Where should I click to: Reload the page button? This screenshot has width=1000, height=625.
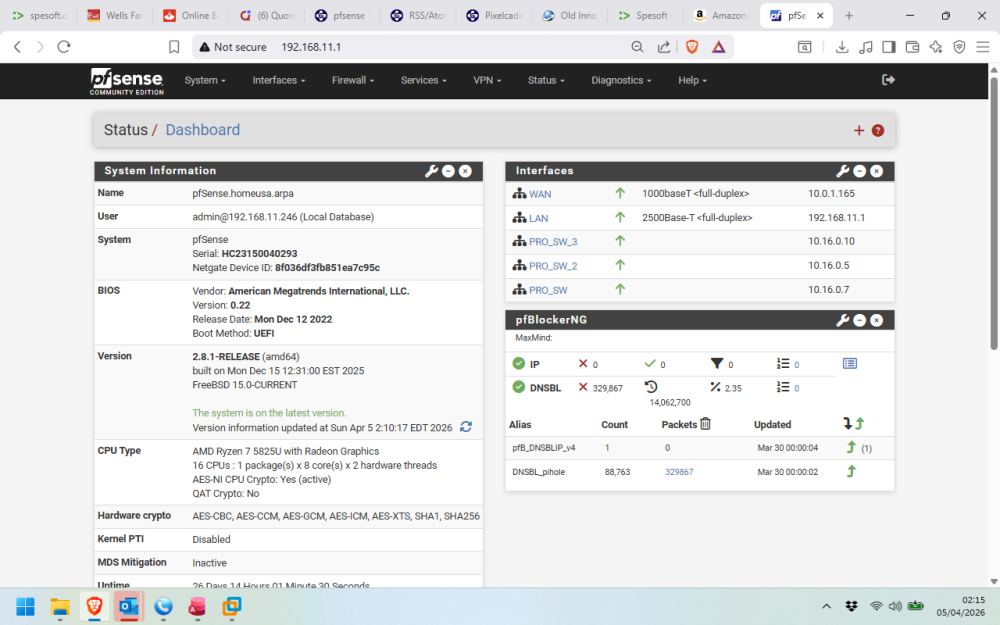(64, 47)
